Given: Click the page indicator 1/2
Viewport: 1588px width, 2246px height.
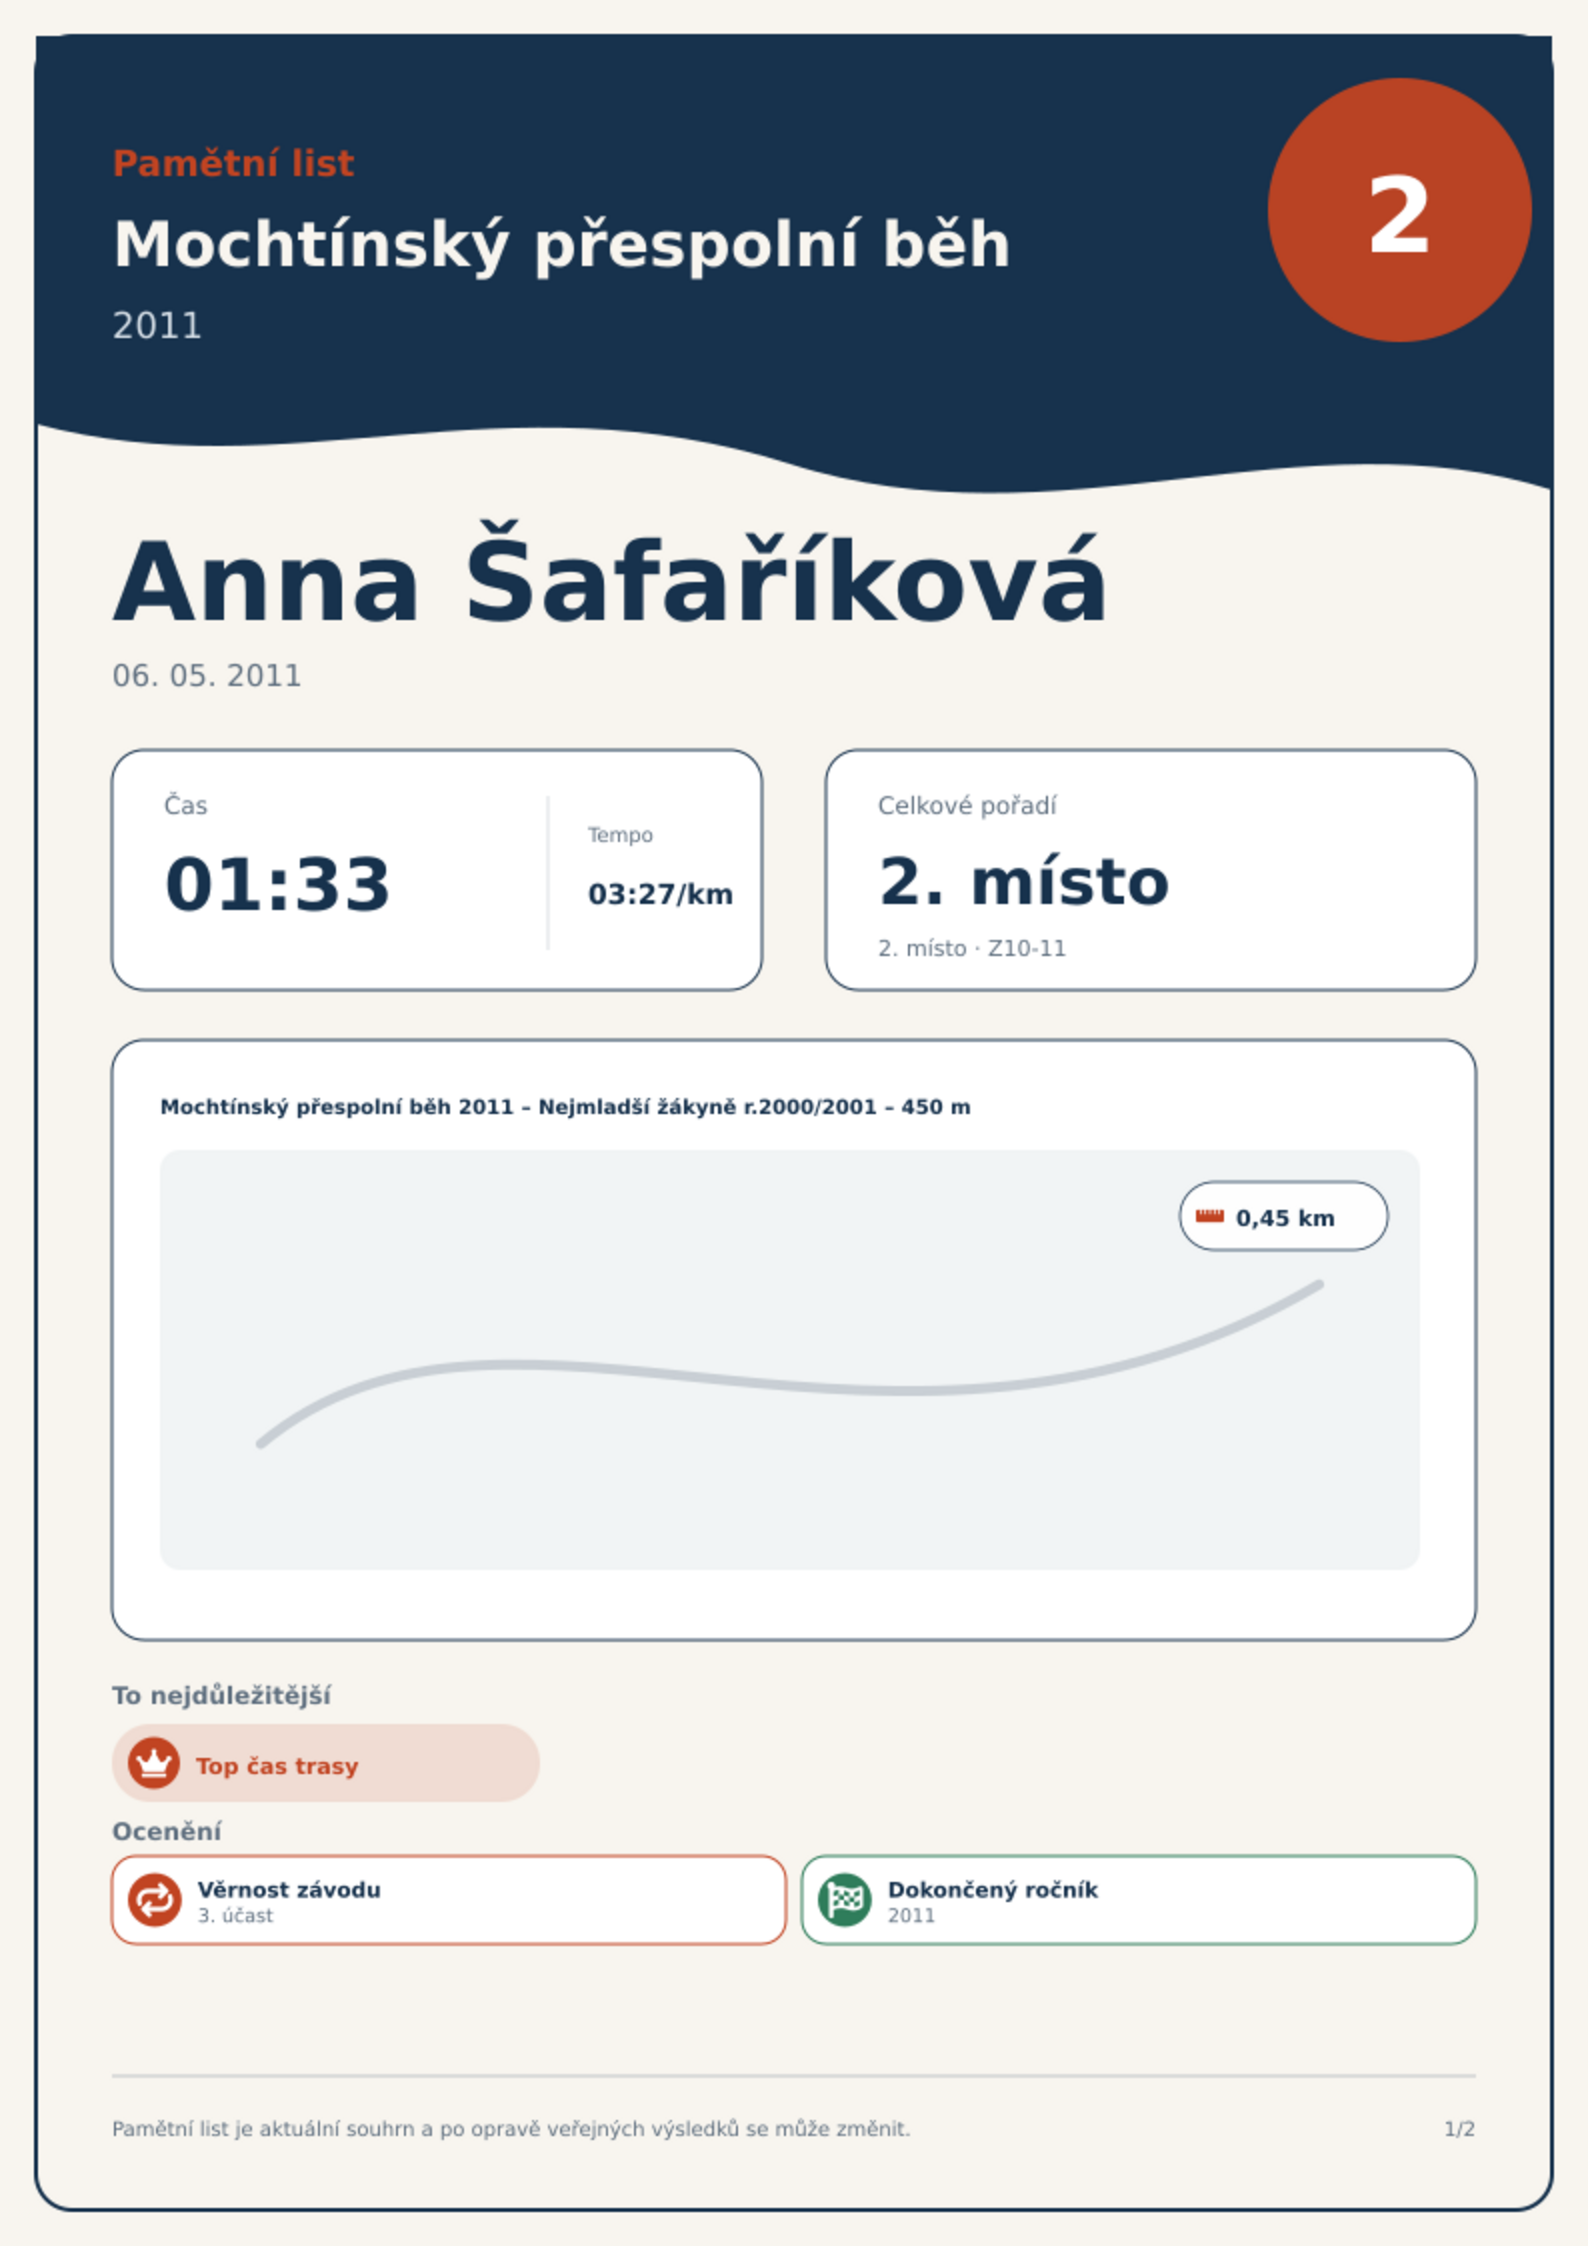Looking at the screenshot, I should 1459,2129.
